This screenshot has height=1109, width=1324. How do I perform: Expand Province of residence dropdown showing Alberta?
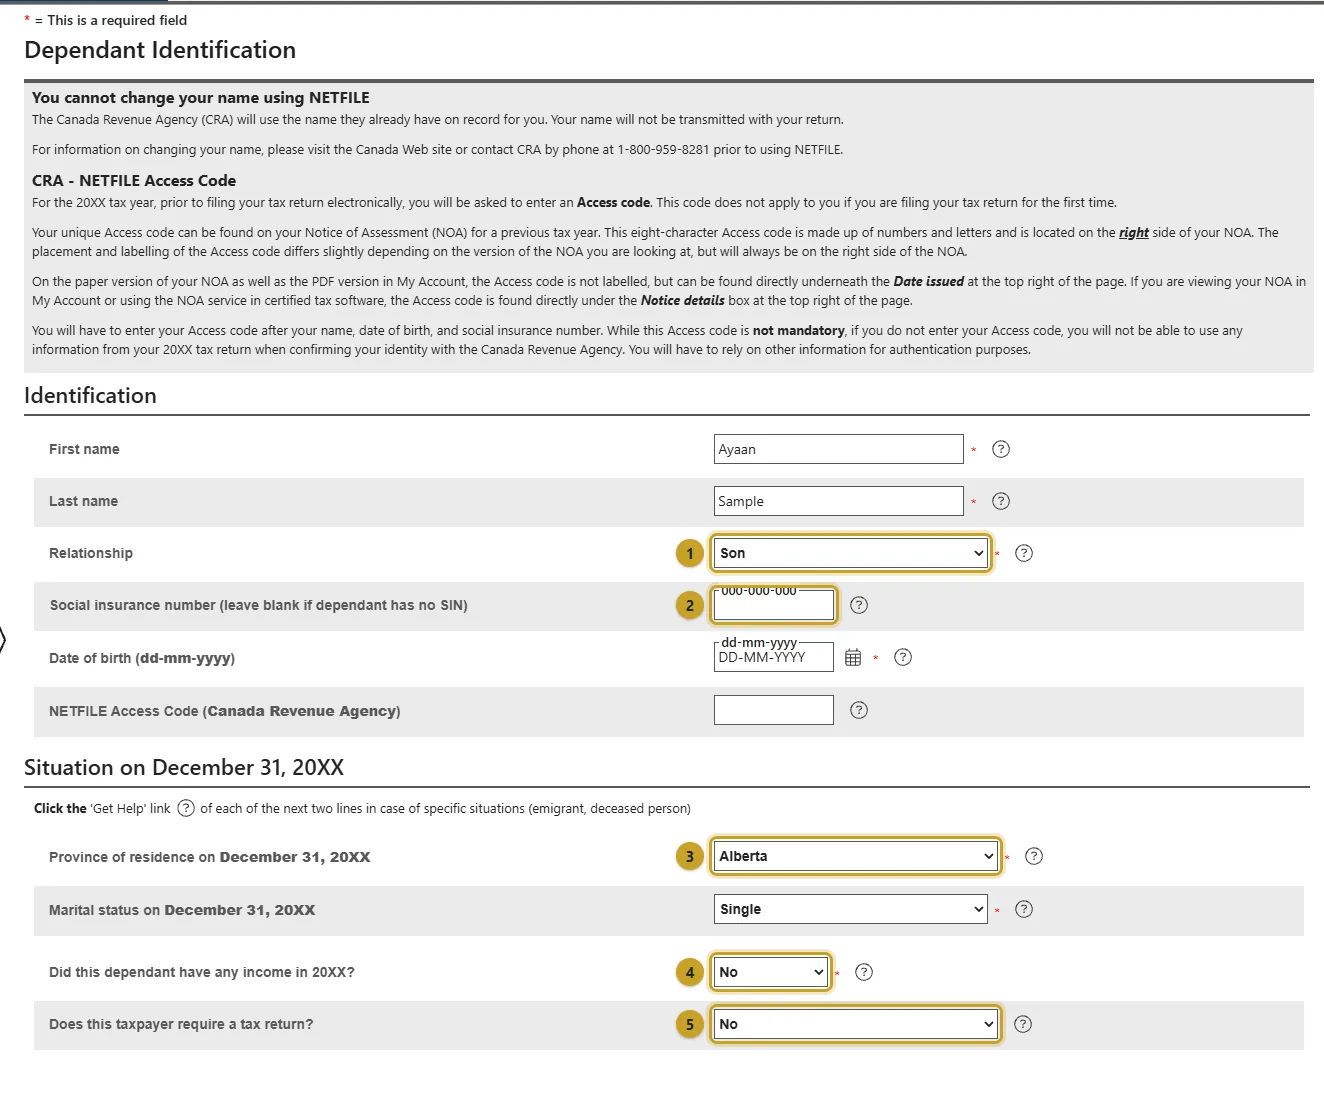(856, 856)
